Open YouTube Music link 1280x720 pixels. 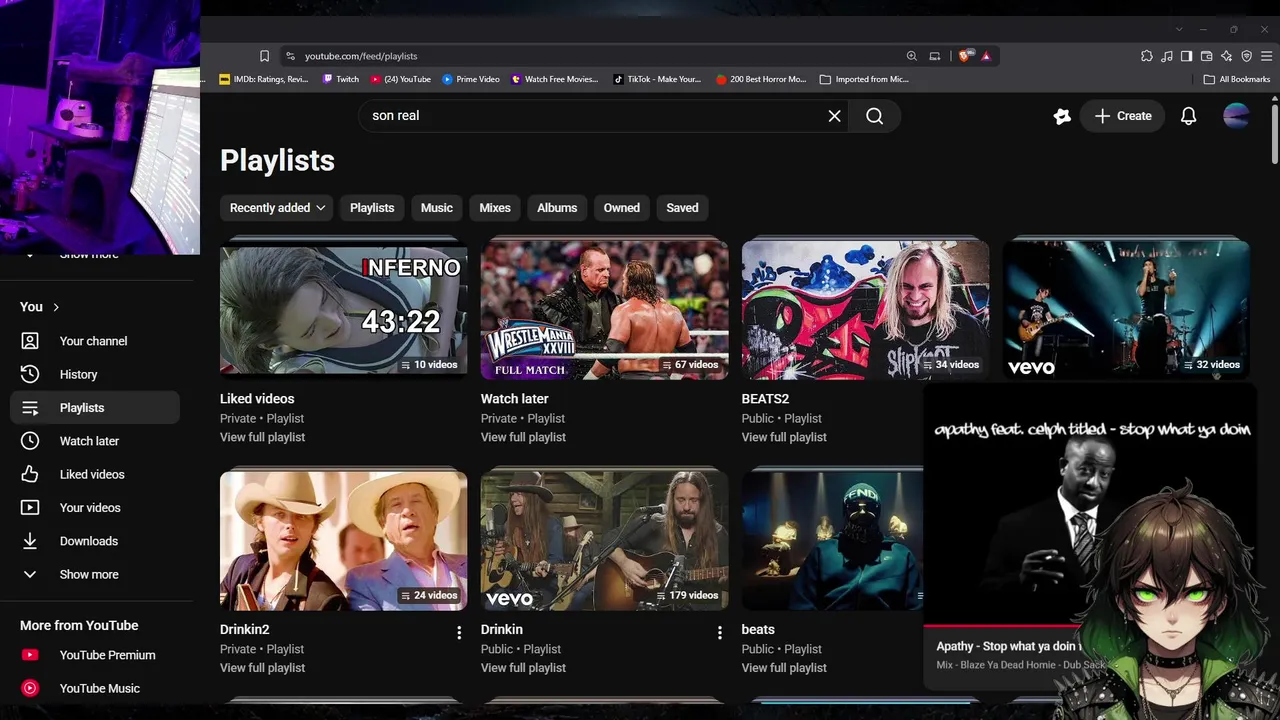pyautogui.click(x=95, y=688)
